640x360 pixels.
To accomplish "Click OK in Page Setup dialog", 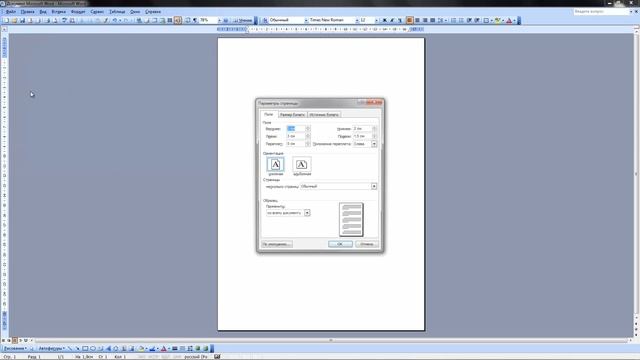I will (340, 244).
